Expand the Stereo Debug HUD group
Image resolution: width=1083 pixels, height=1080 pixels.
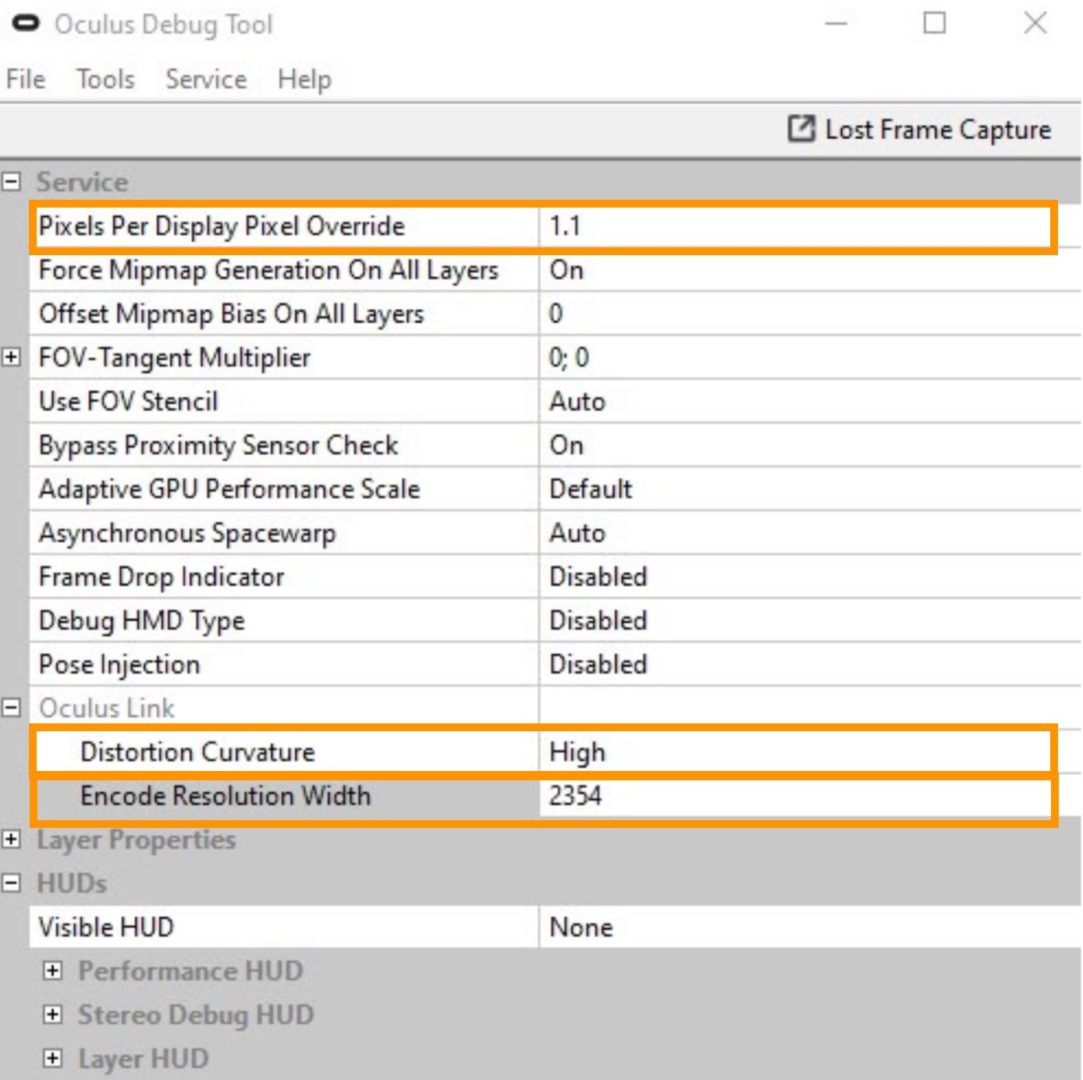pos(52,1014)
